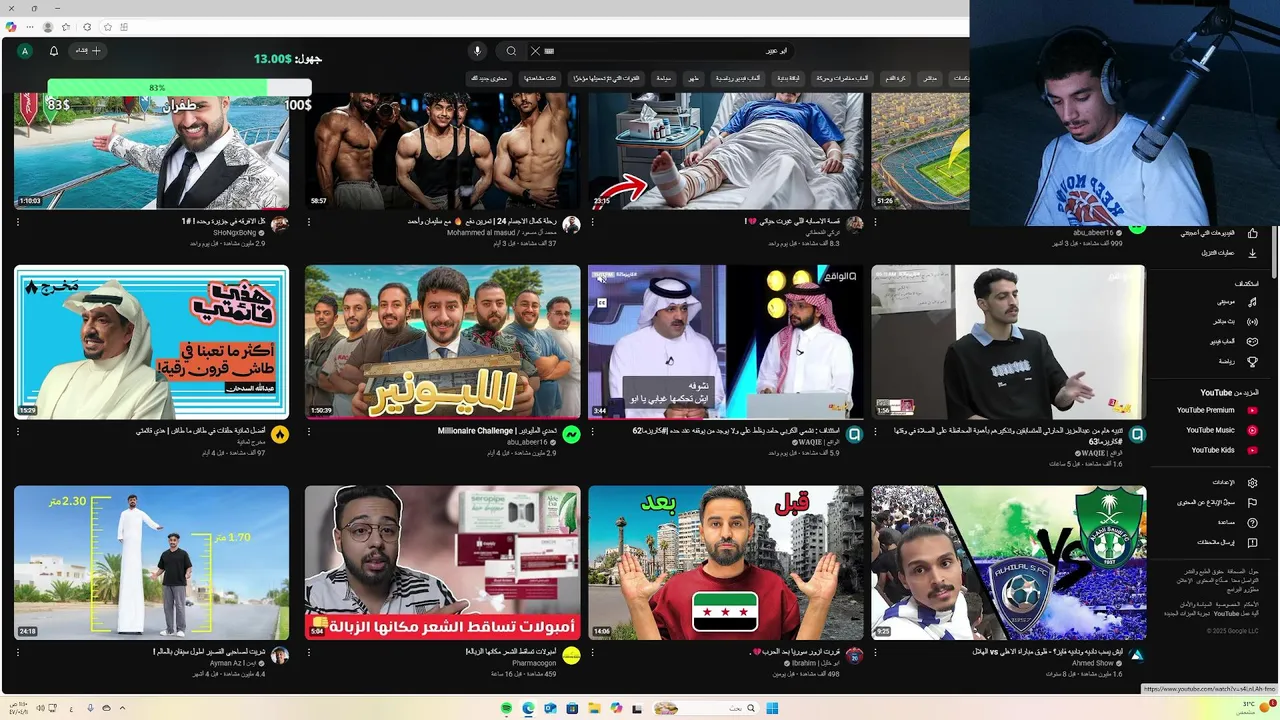Open the 'Millionaire Challenge' video title
The width and height of the screenshot is (1280, 720).
coord(497,431)
